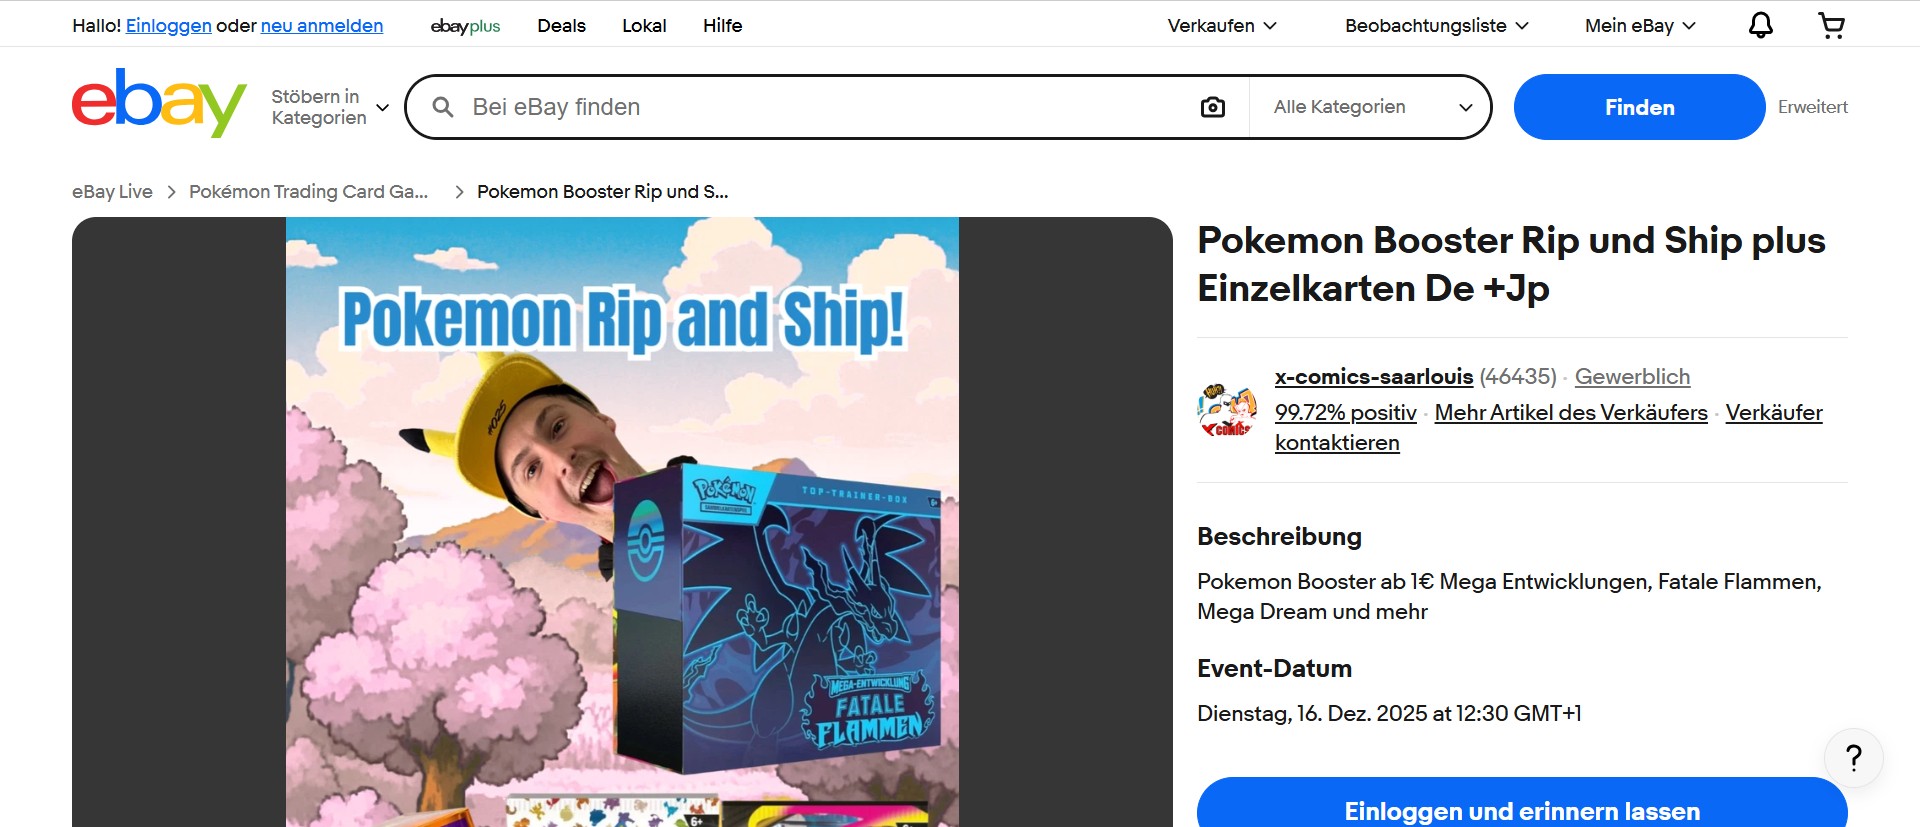Screen dimensions: 1920x827
Task: Open the Lokal menu item
Action: click(644, 26)
